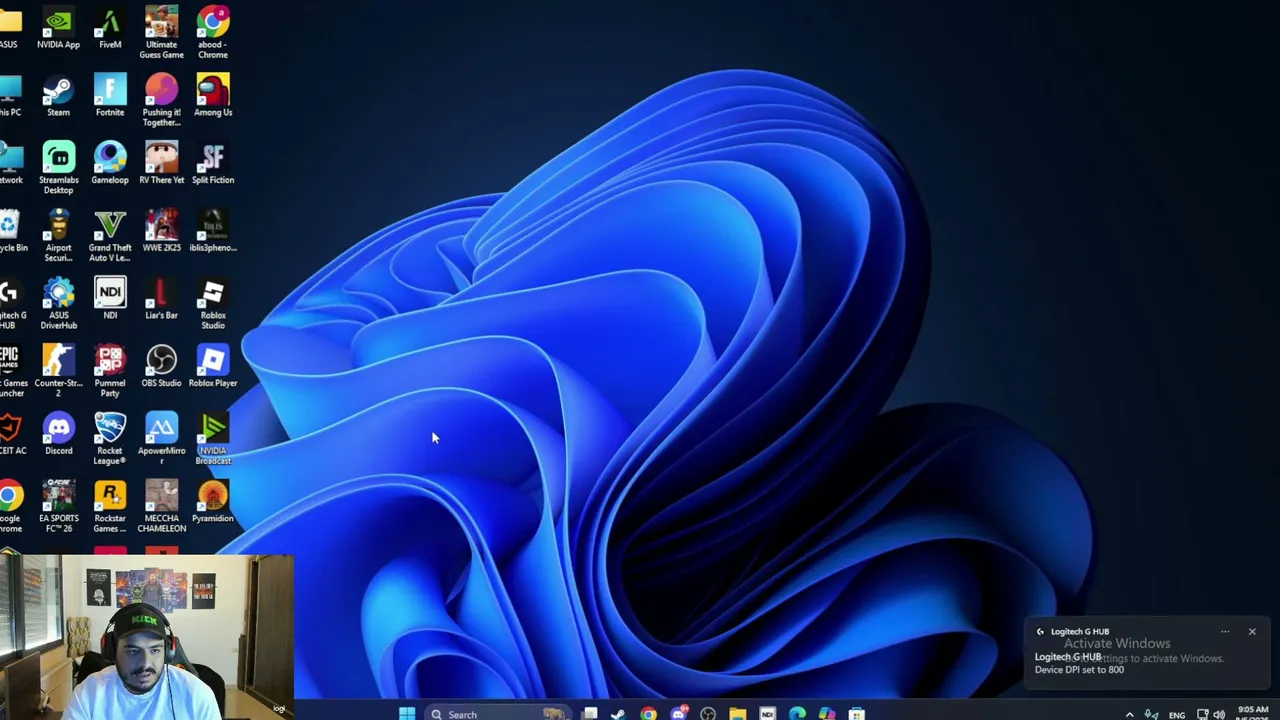Click the Airport Security desktop icon
Viewport: 1280px width, 720px height.
click(x=58, y=236)
